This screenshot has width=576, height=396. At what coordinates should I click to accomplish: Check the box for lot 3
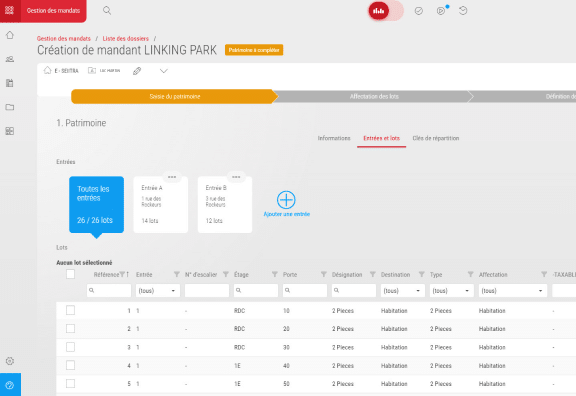(x=71, y=347)
